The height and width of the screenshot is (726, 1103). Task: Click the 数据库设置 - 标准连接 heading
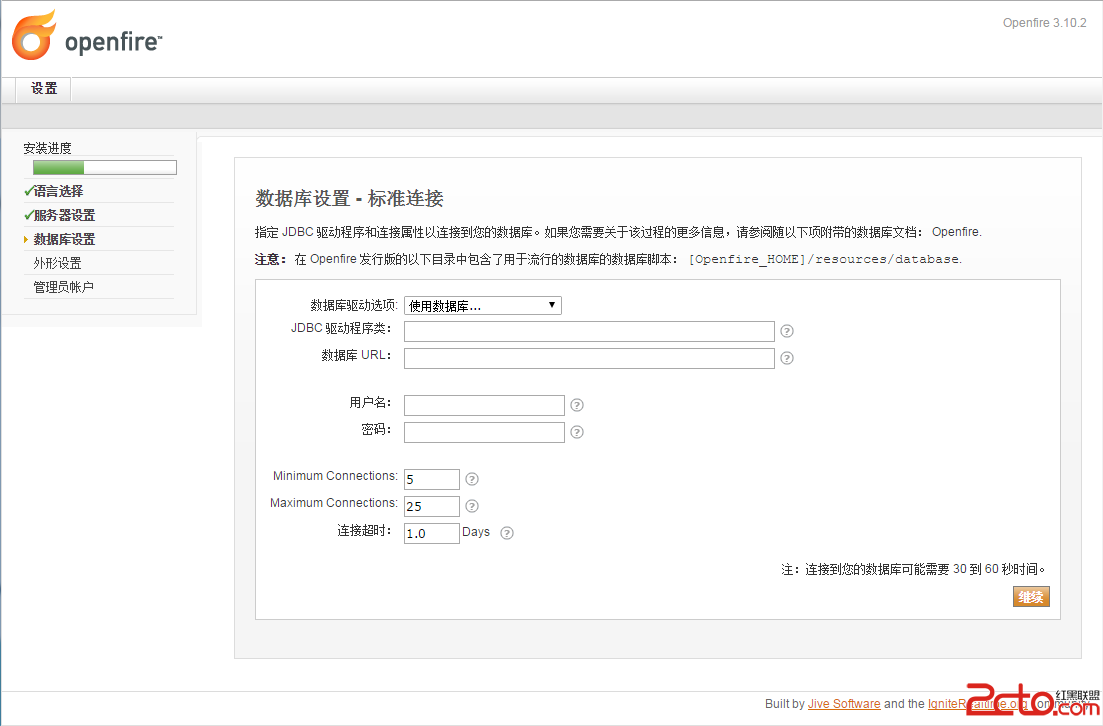(x=349, y=198)
